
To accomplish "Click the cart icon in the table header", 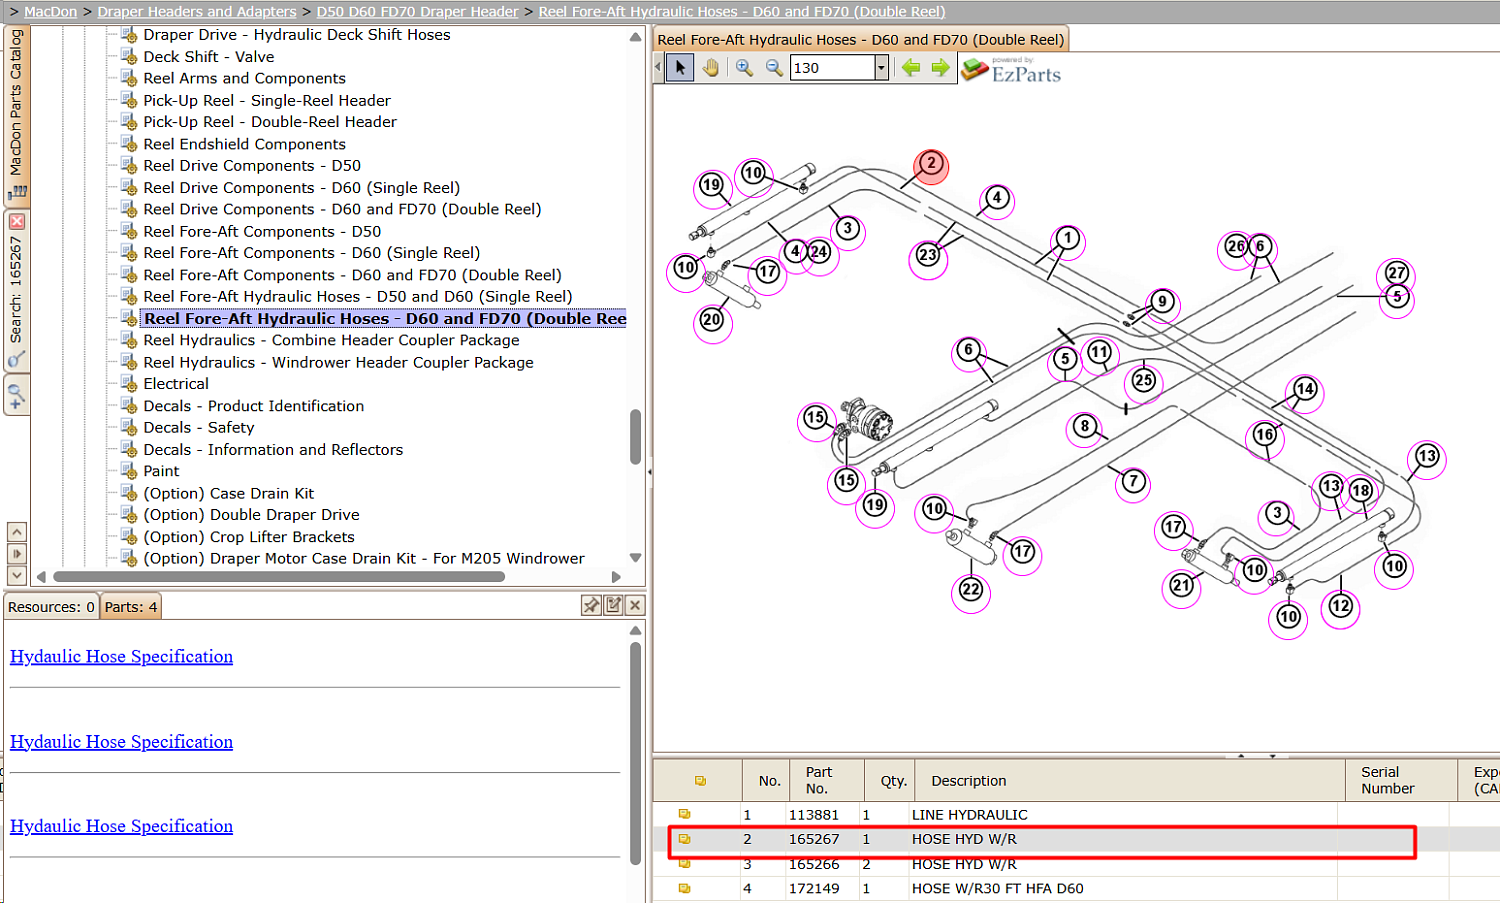I will tap(700, 781).
